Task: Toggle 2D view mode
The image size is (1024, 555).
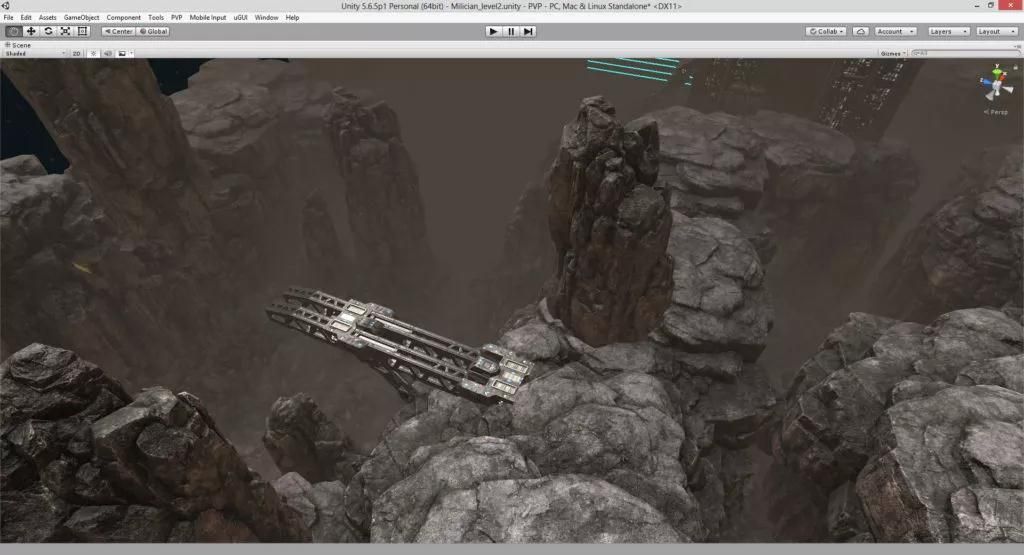Action: [x=76, y=53]
